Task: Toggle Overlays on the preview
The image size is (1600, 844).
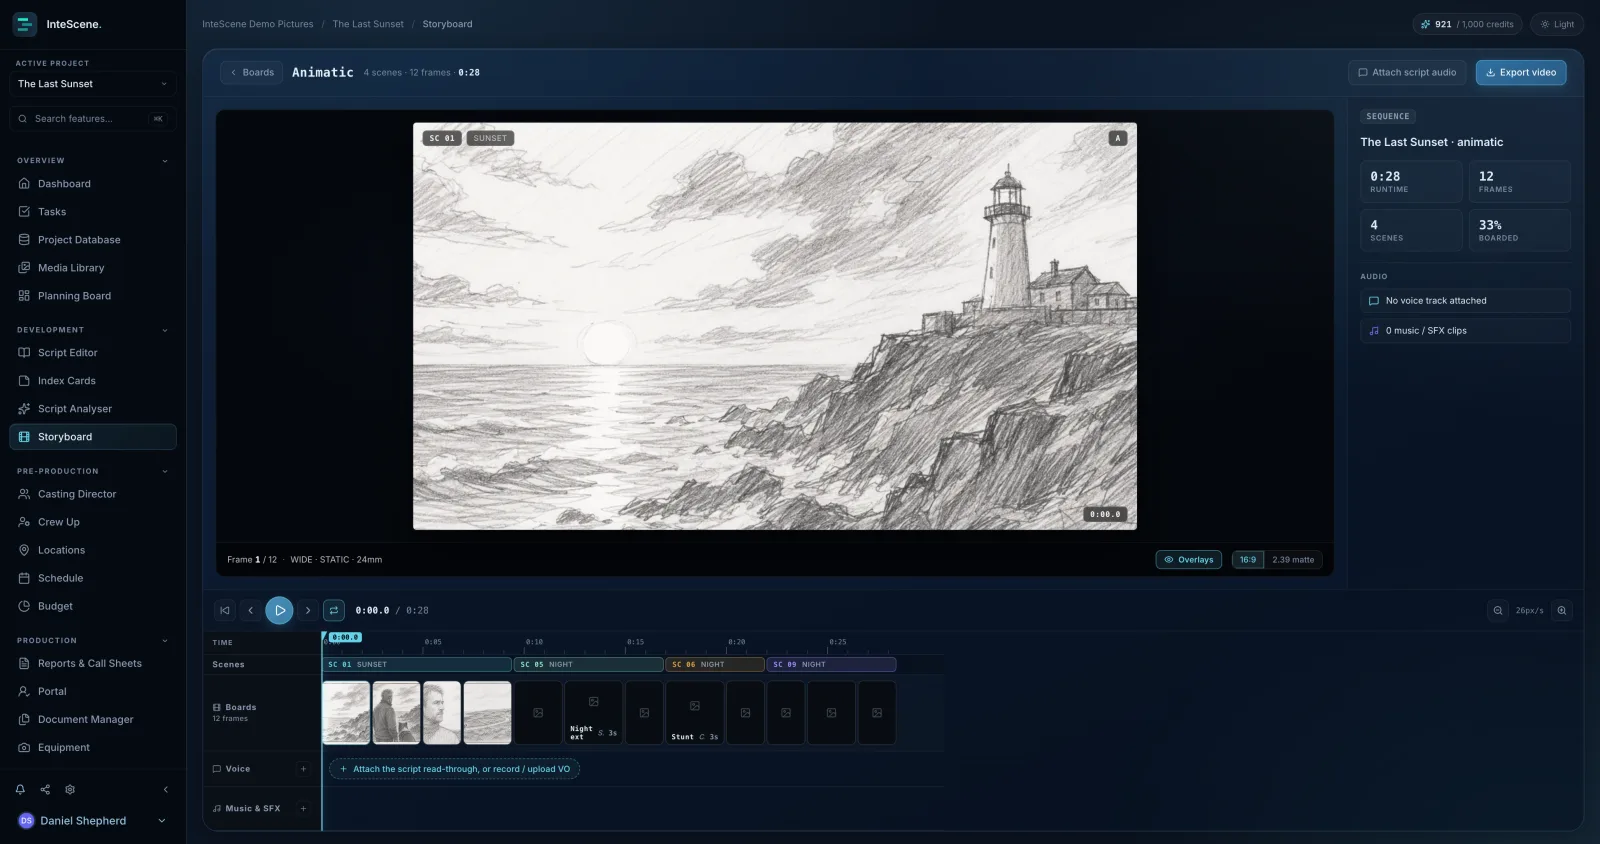Action: [x=1188, y=560]
